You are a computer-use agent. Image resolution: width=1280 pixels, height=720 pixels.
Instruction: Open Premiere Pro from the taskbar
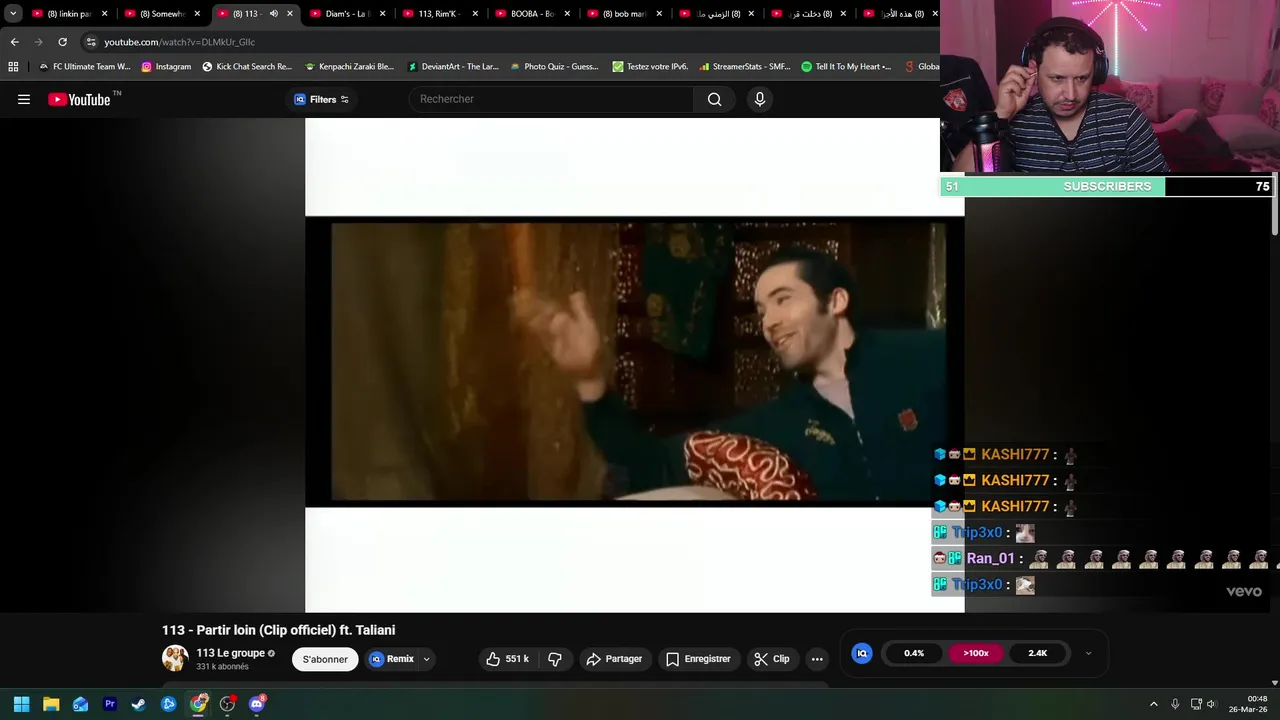(110, 704)
